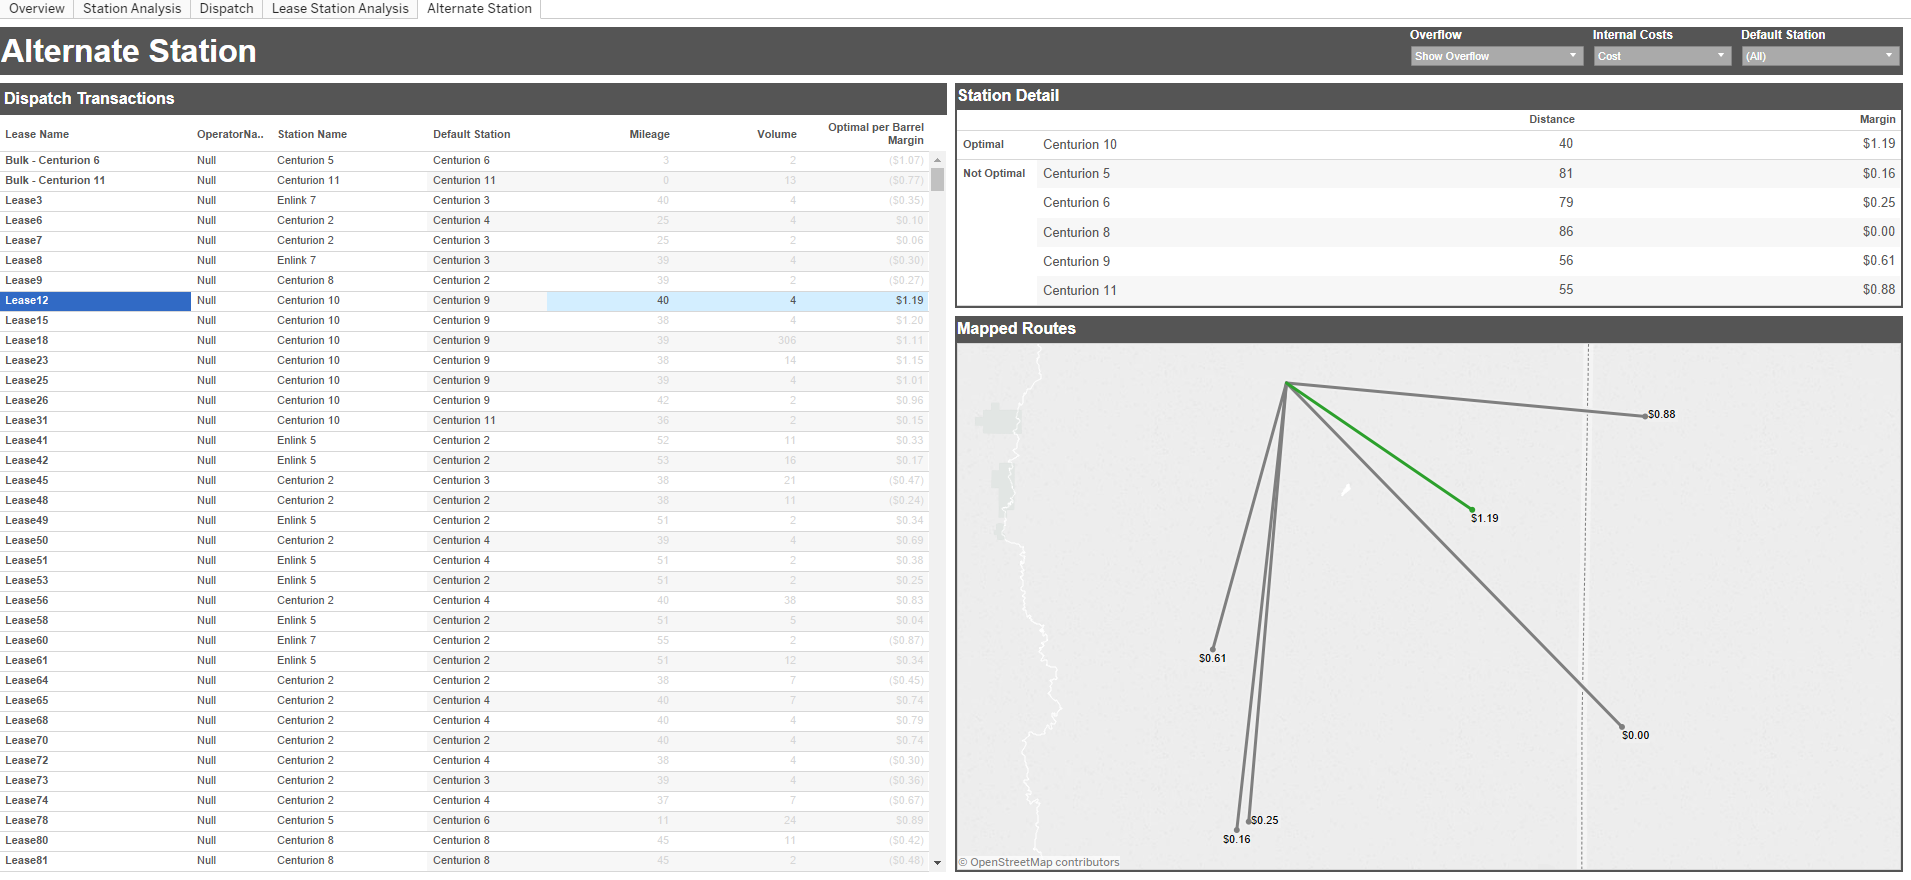Open the Internal Costs dropdown
Screen dimensions: 1911x880
[x=1661, y=56]
